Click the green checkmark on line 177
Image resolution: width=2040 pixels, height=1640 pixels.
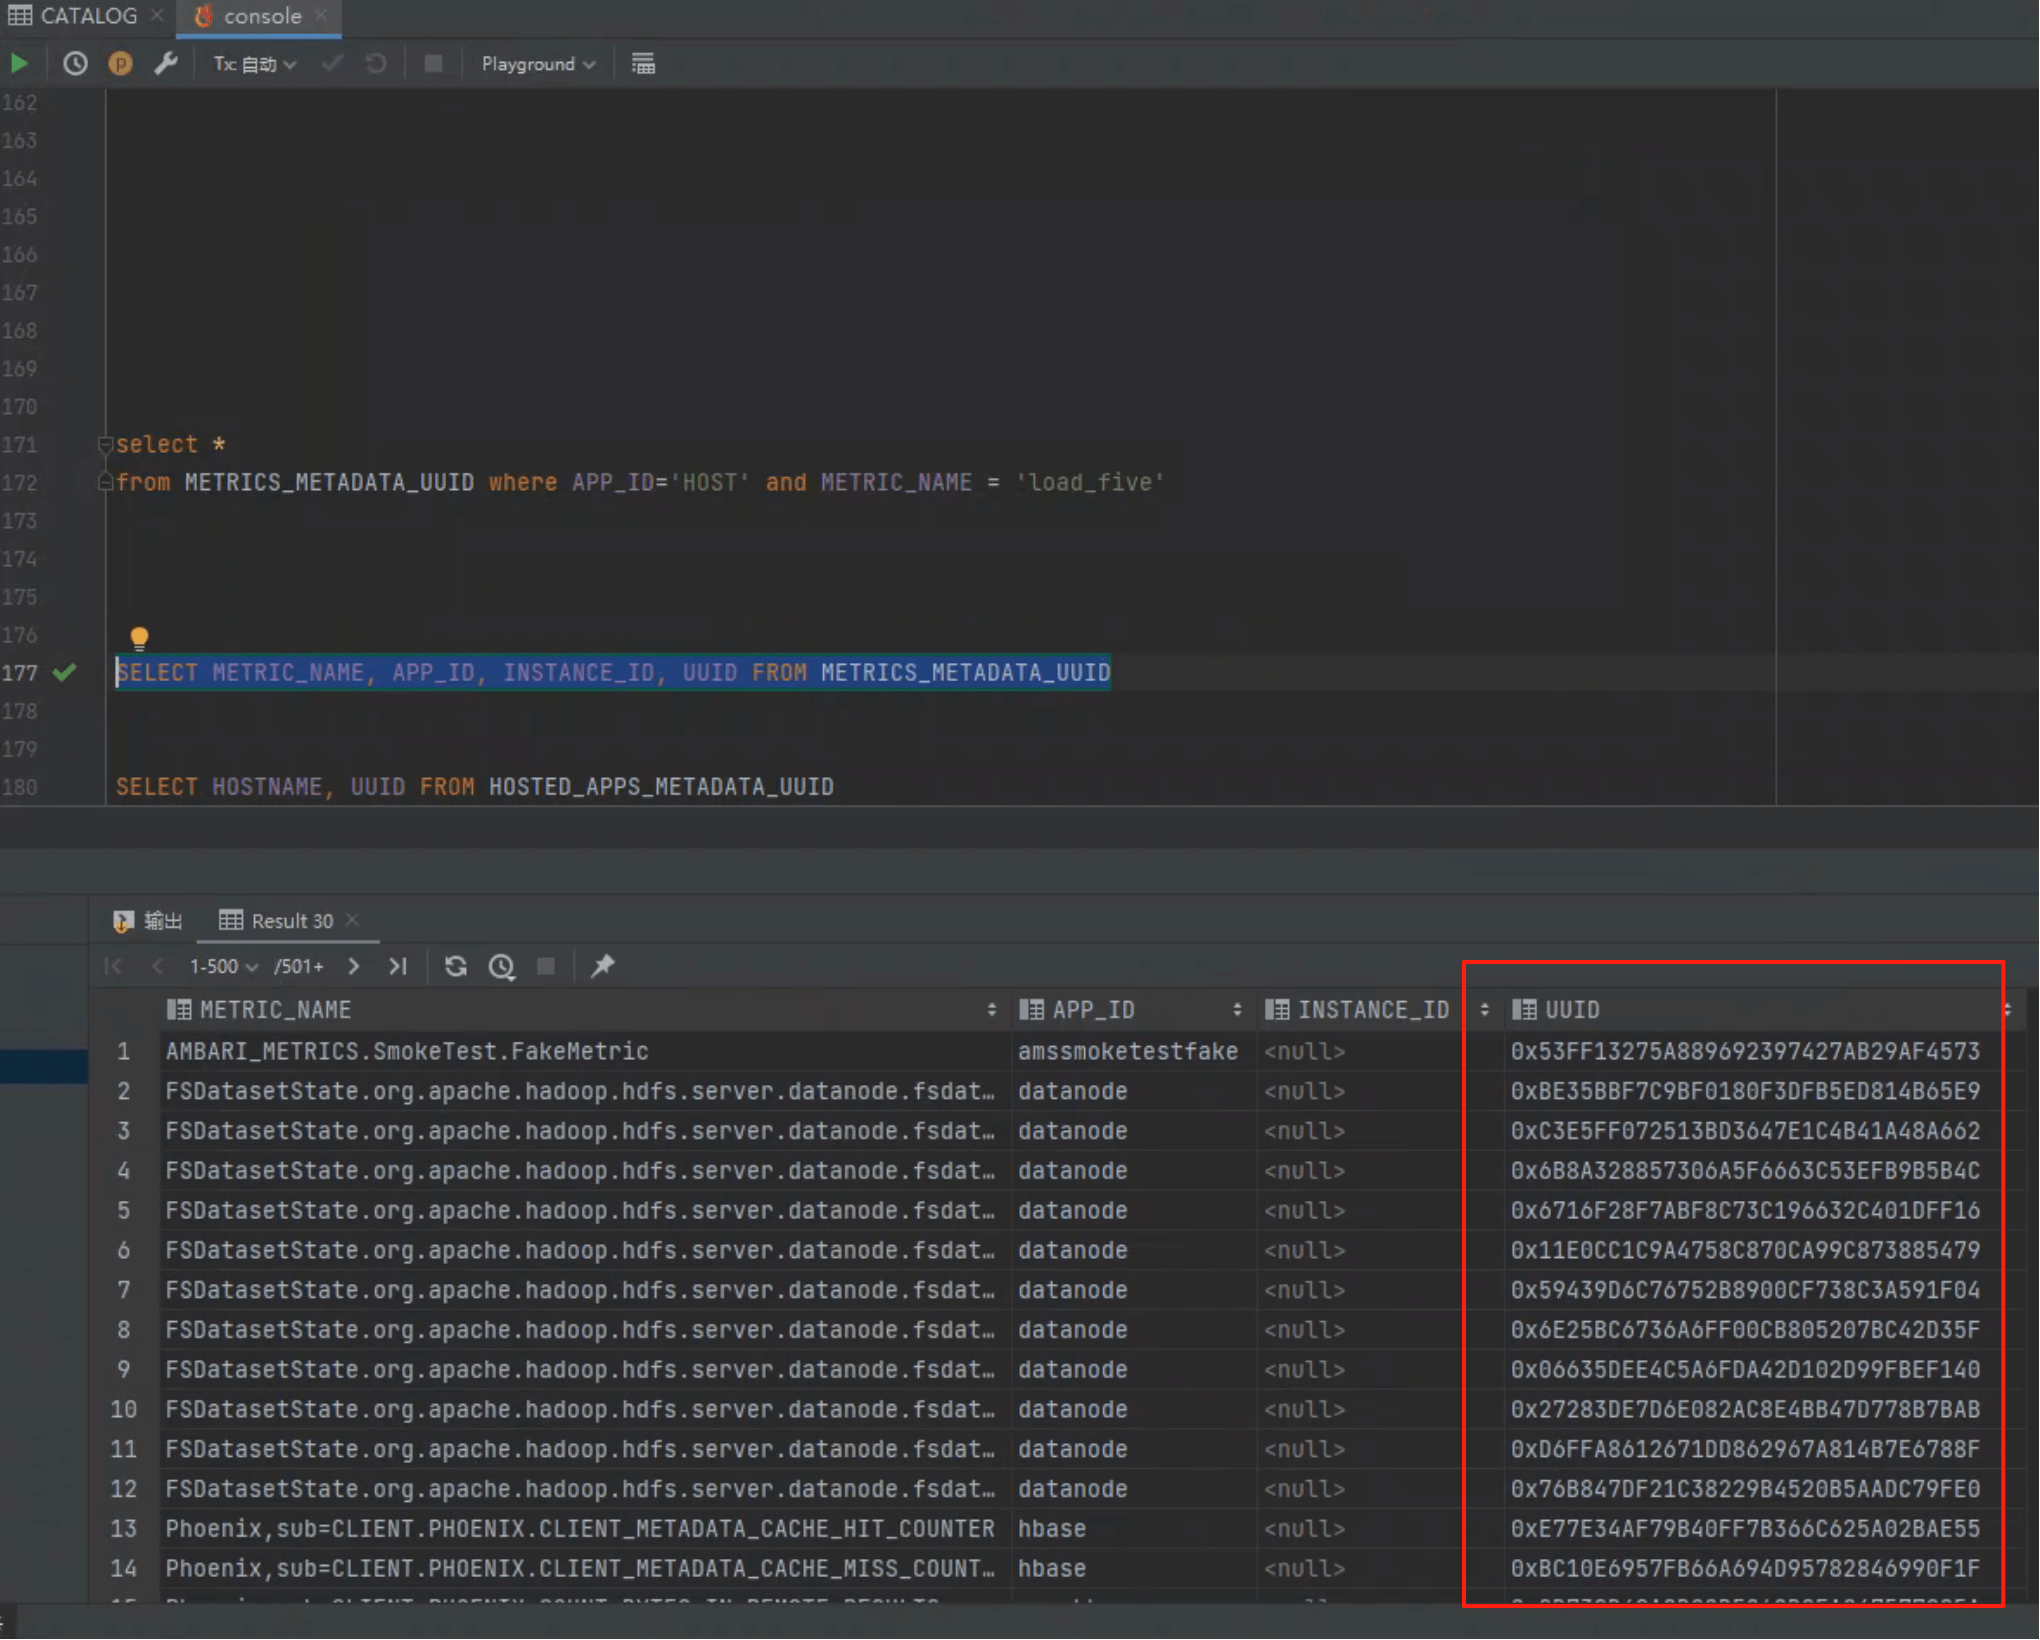click(x=65, y=673)
